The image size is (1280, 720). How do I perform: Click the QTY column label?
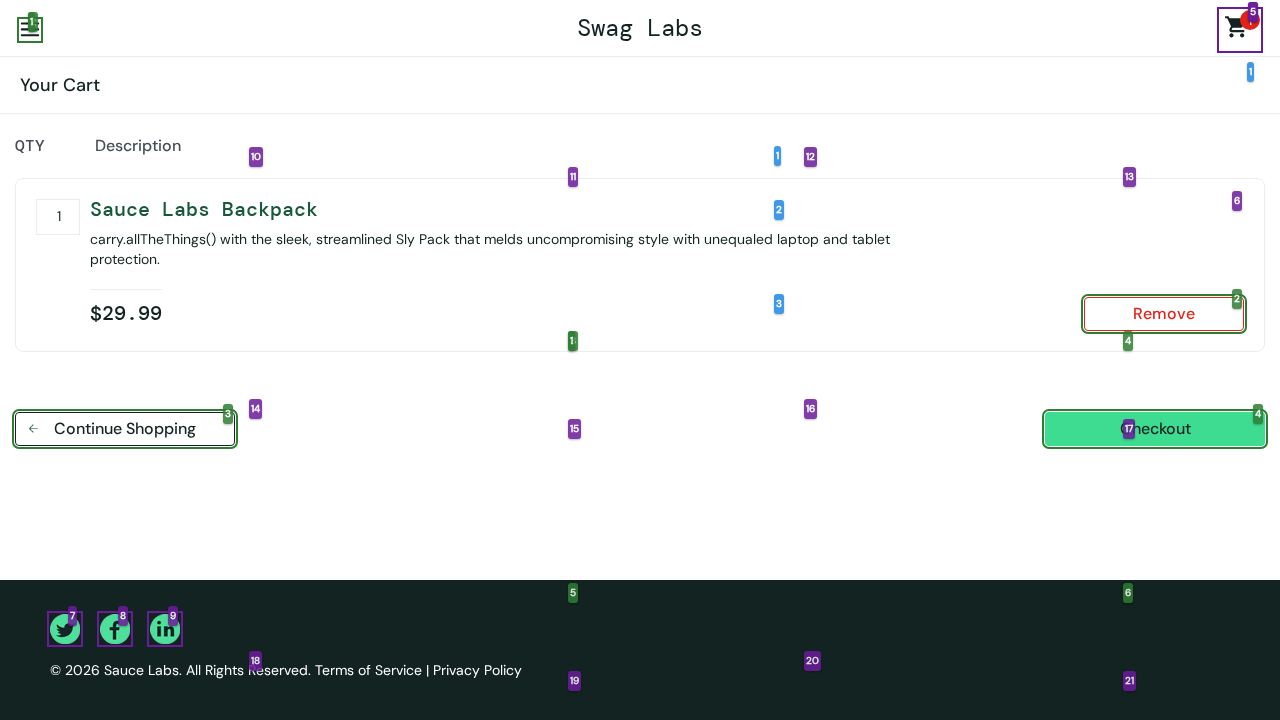(x=30, y=146)
